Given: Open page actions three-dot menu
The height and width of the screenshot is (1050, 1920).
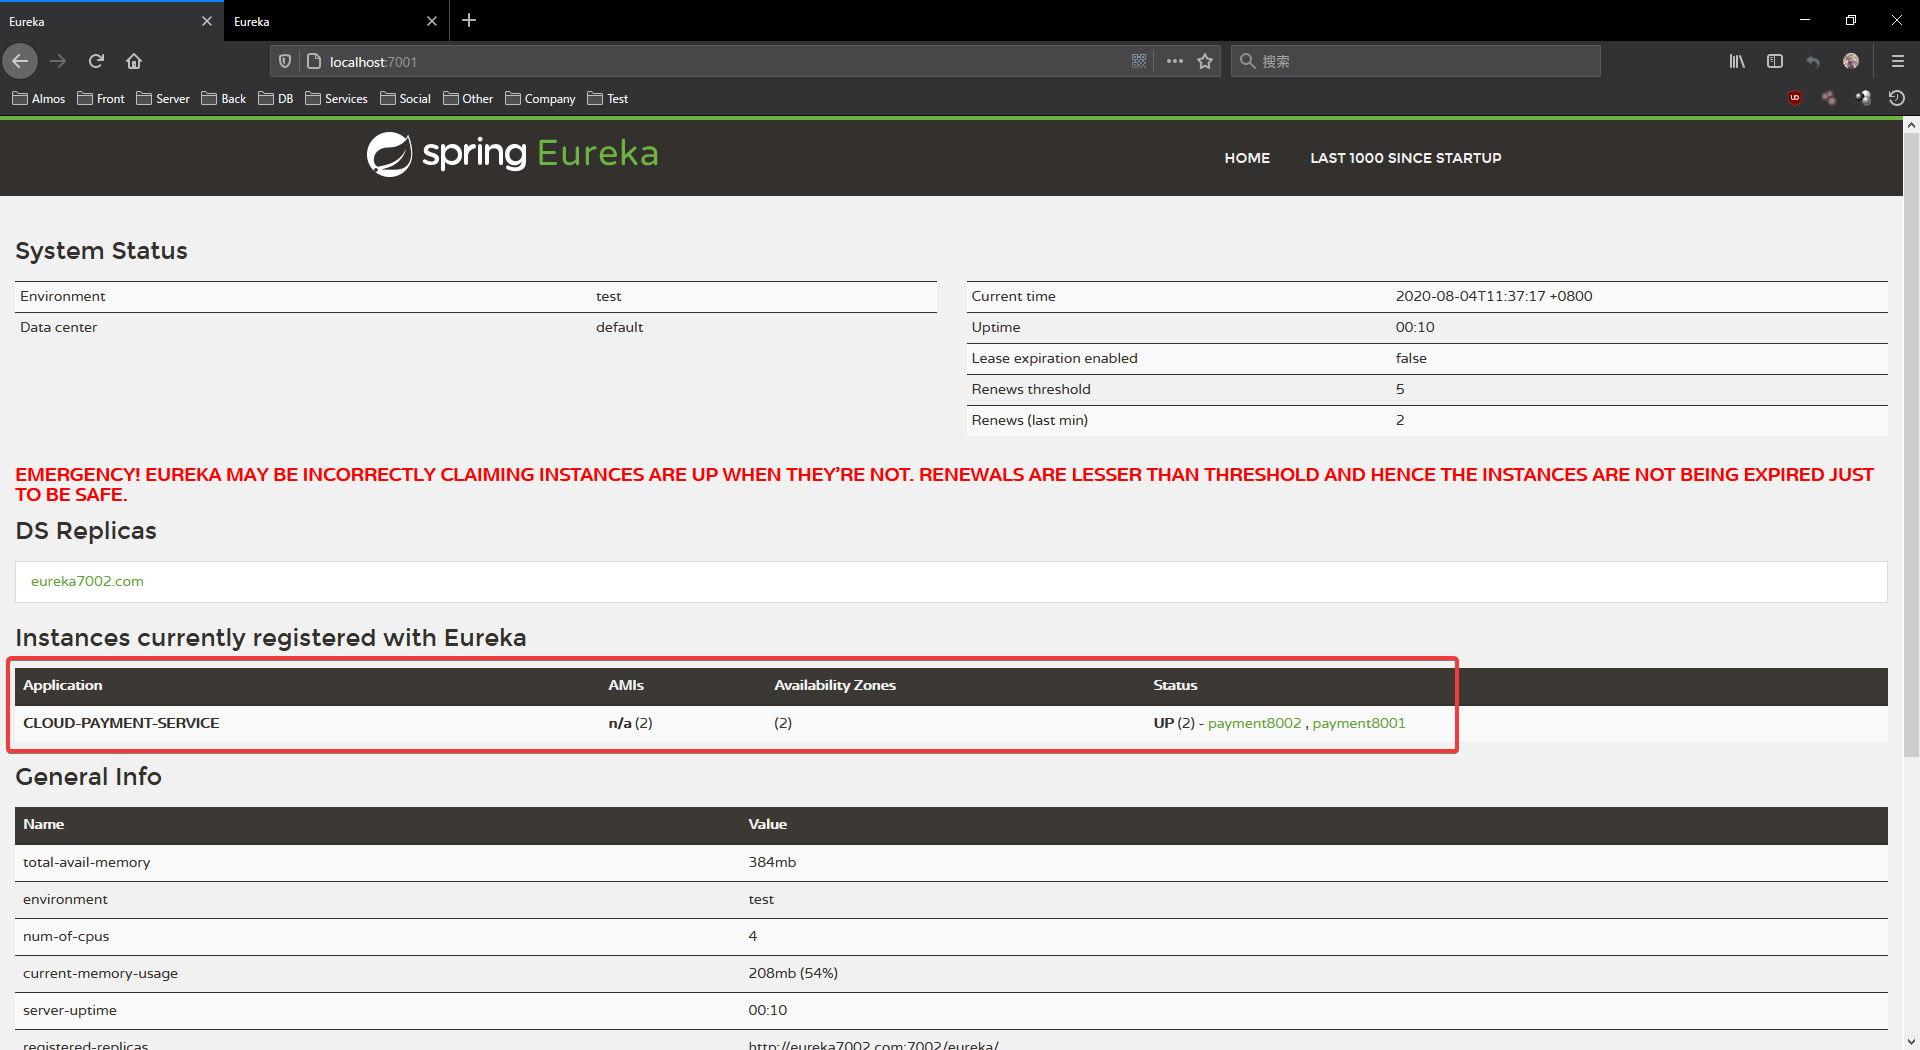Looking at the screenshot, I should point(1175,61).
